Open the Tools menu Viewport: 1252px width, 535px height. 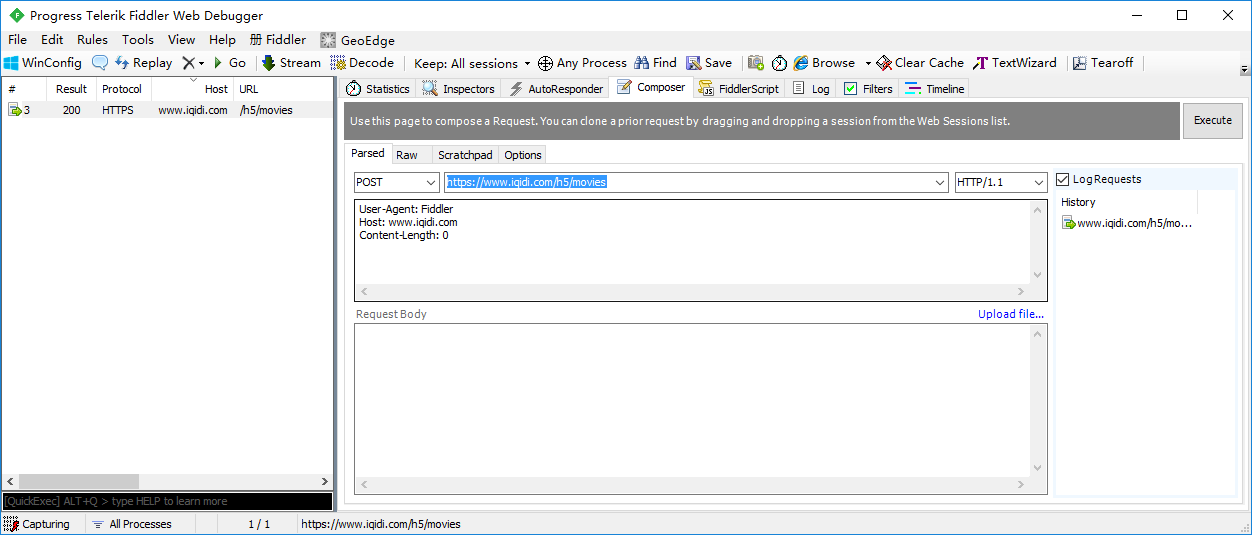tap(138, 40)
